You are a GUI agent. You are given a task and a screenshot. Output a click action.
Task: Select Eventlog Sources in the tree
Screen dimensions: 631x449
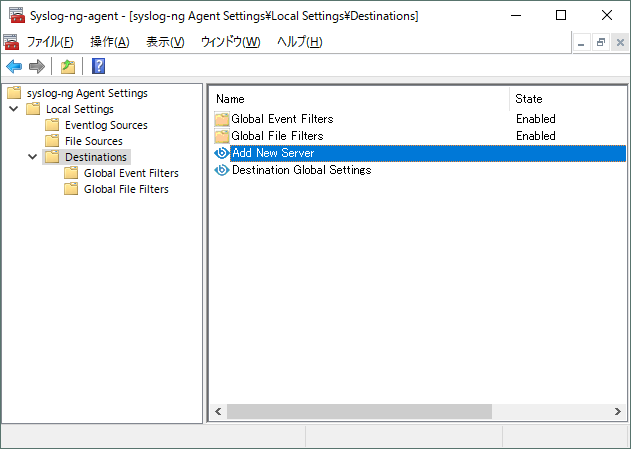point(106,125)
